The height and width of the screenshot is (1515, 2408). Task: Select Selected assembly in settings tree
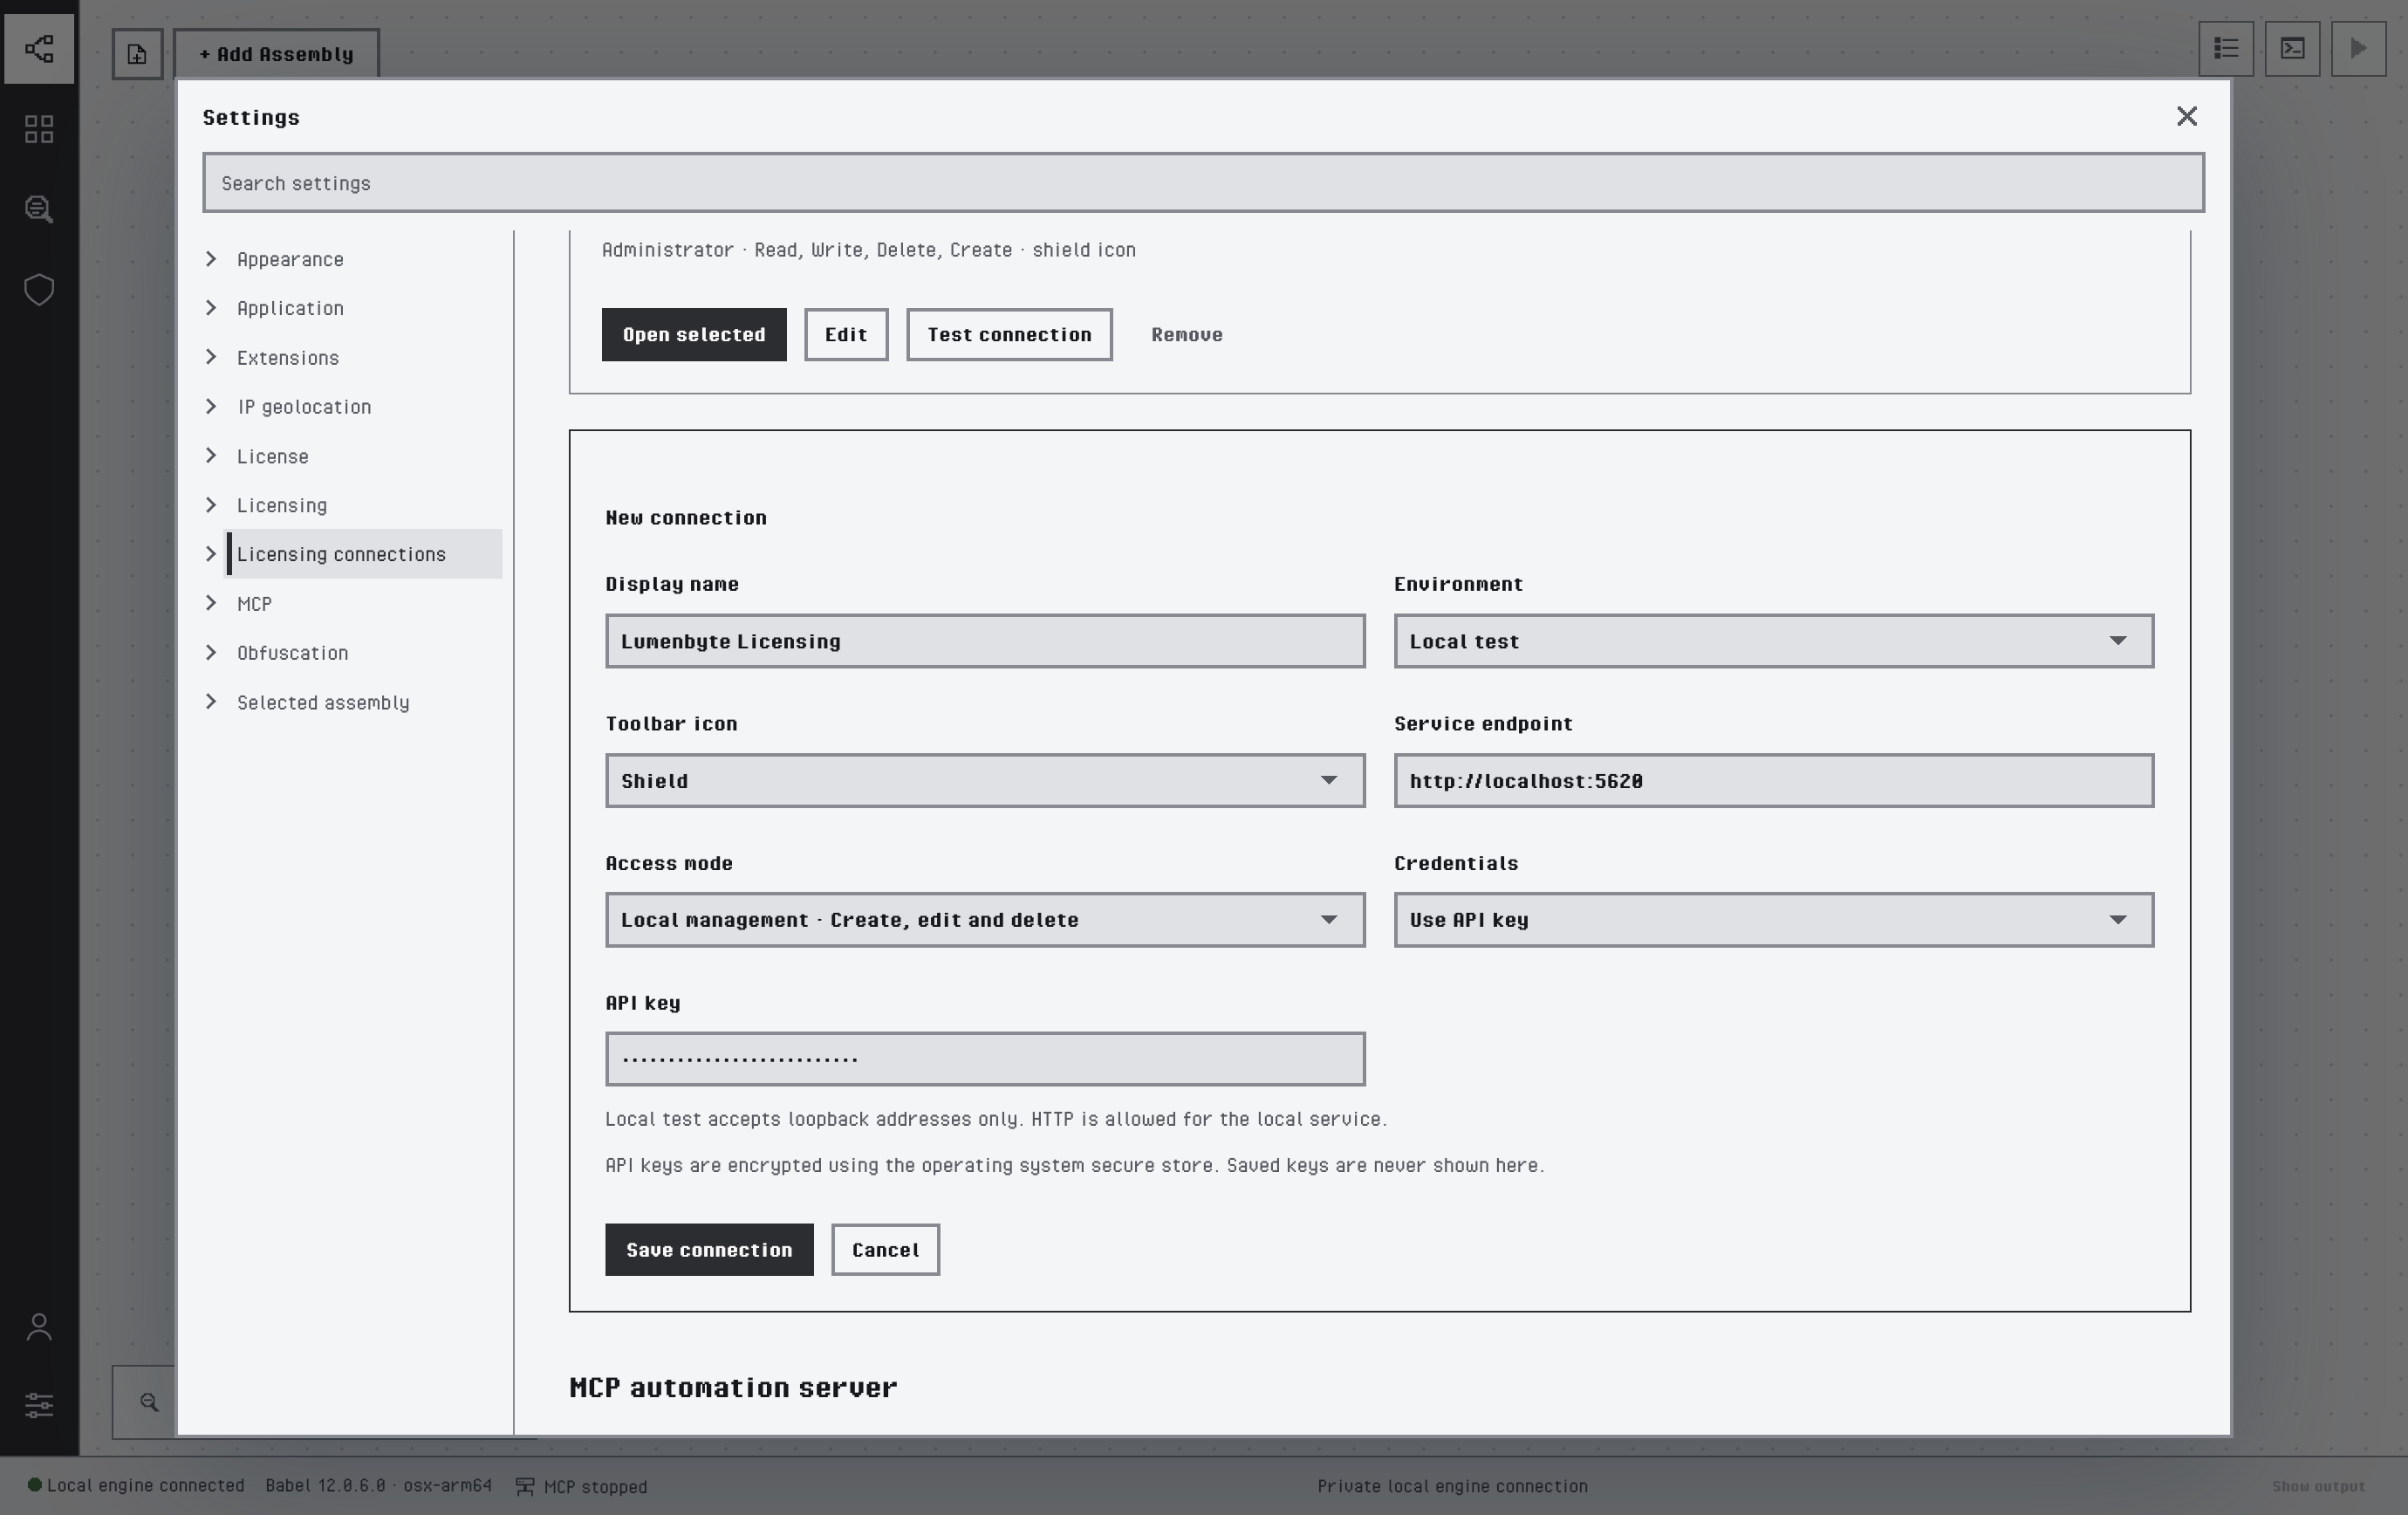pos(323,702)
